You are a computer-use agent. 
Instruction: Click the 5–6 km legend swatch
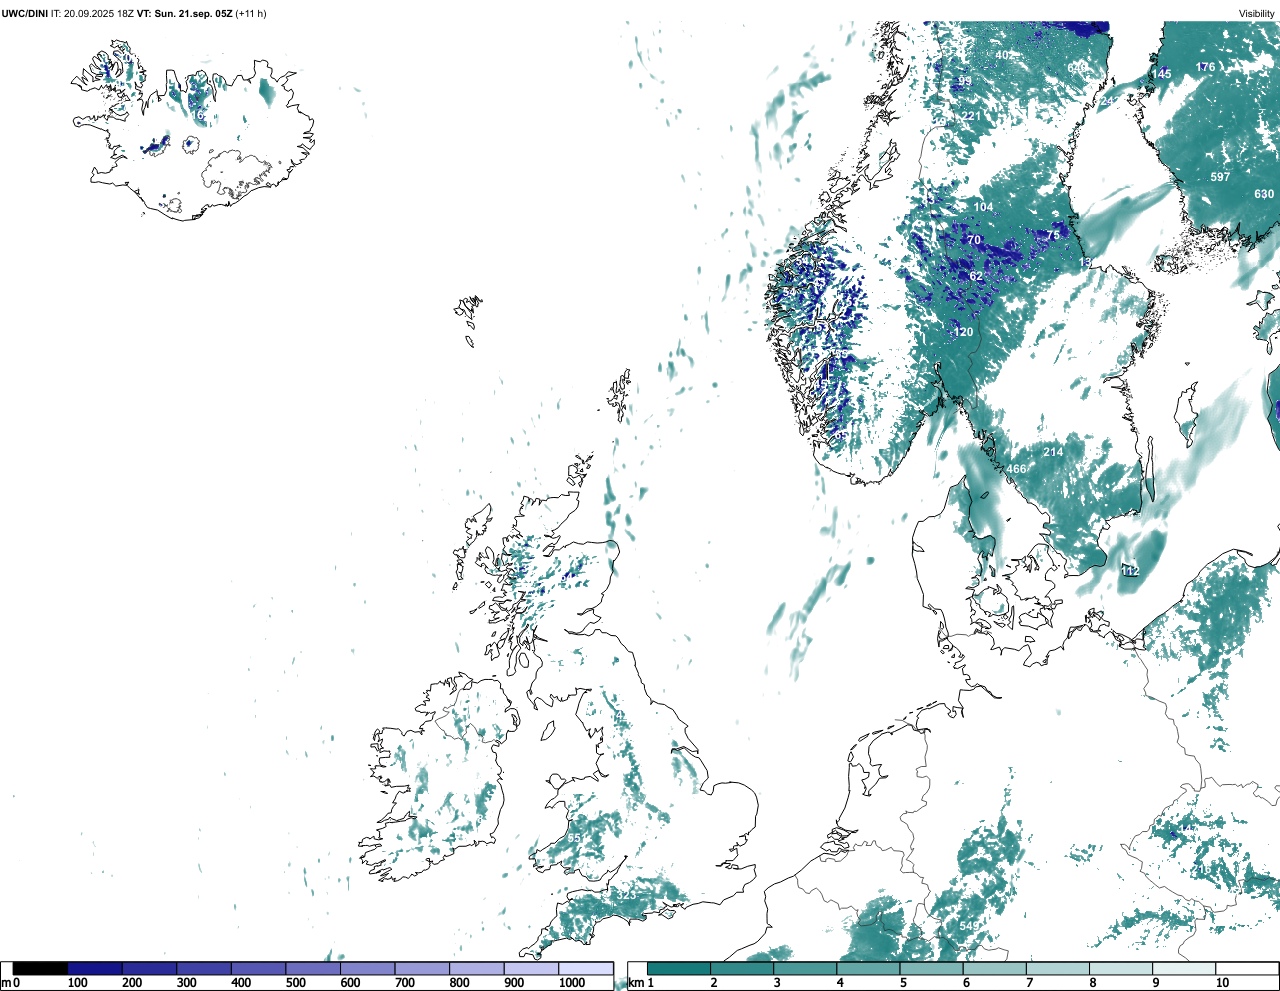(932, 969)
